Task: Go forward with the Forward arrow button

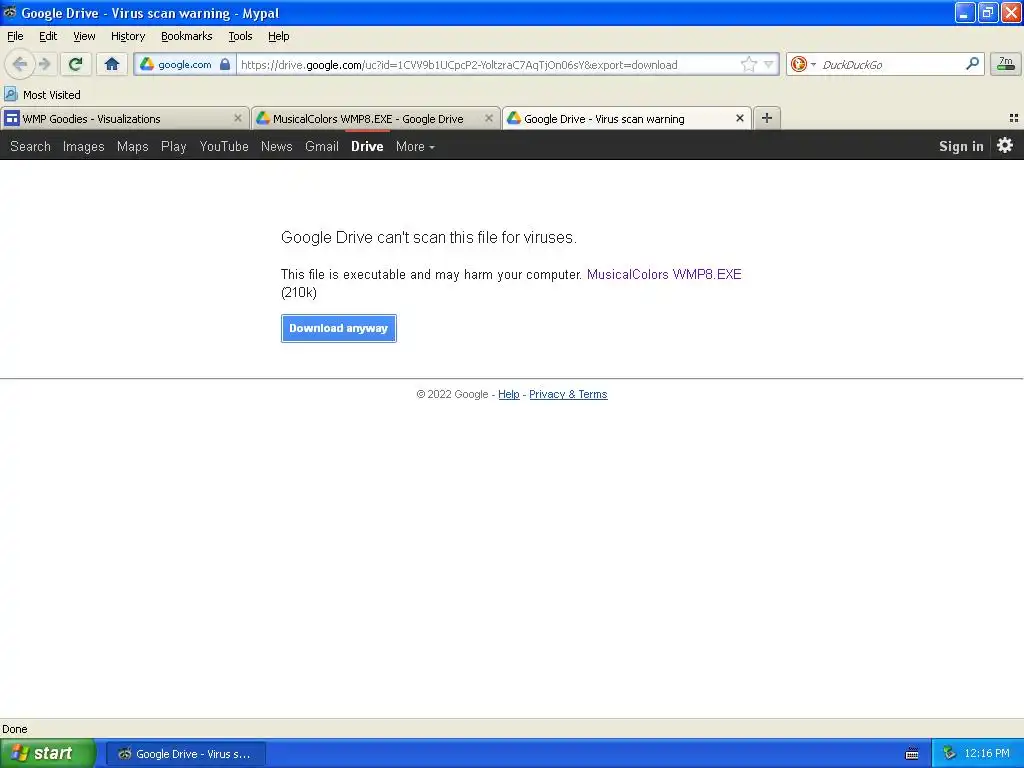Action: tap(45, 64)
